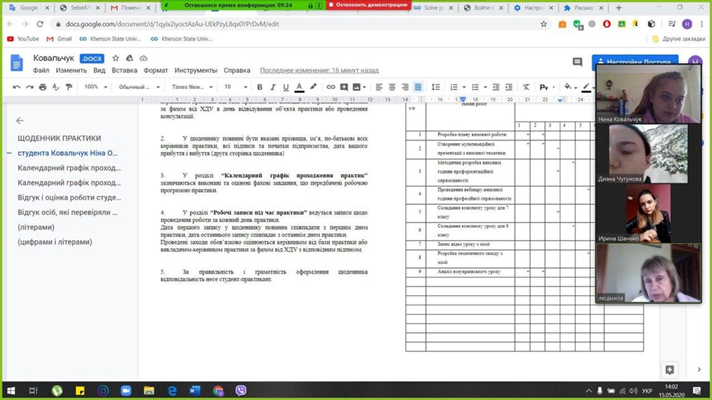Jump to (цифрами і літерами) outline item
Screen dimensions: 712x400
pos(55,242)
